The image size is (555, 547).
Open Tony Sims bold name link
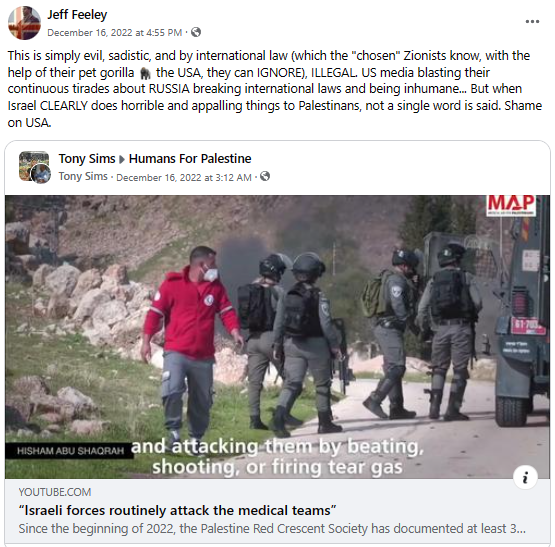(87, 159)
